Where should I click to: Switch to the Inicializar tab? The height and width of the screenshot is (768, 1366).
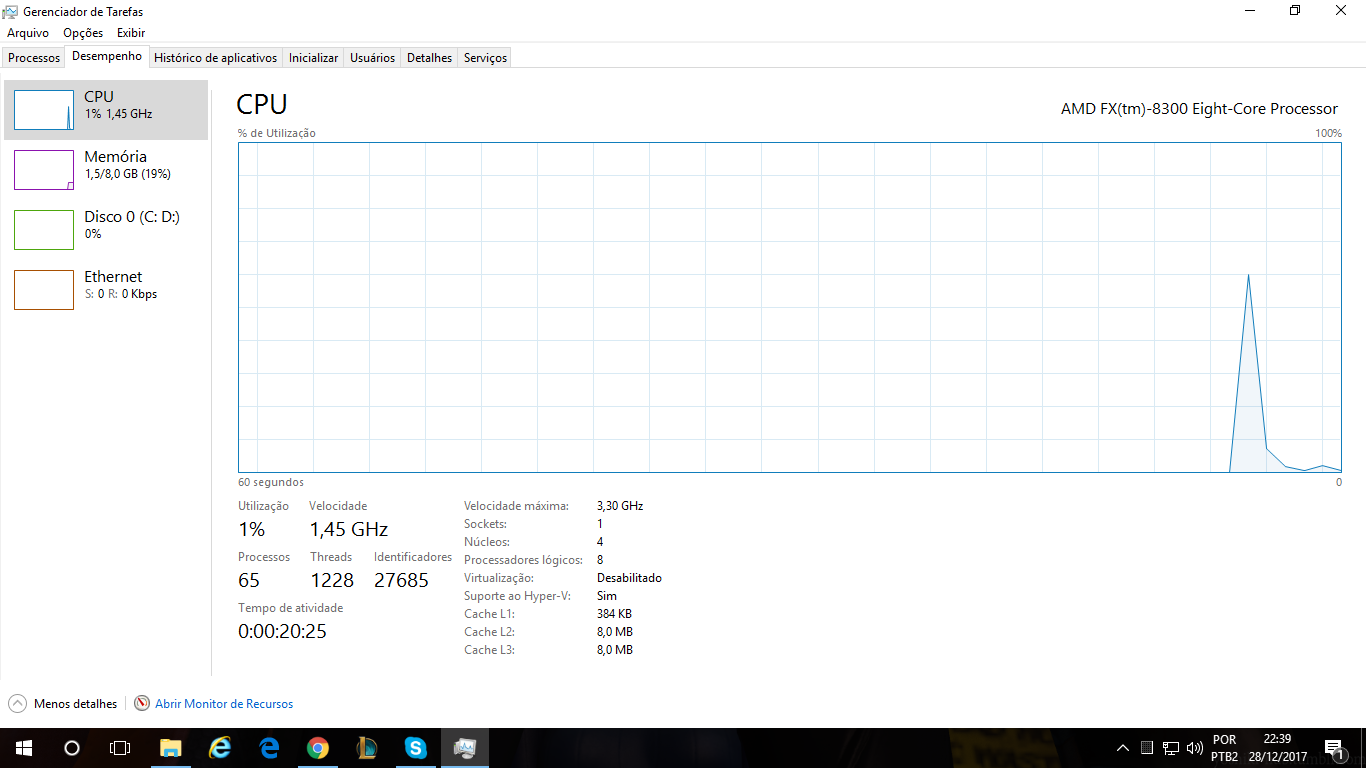[313, 58]
